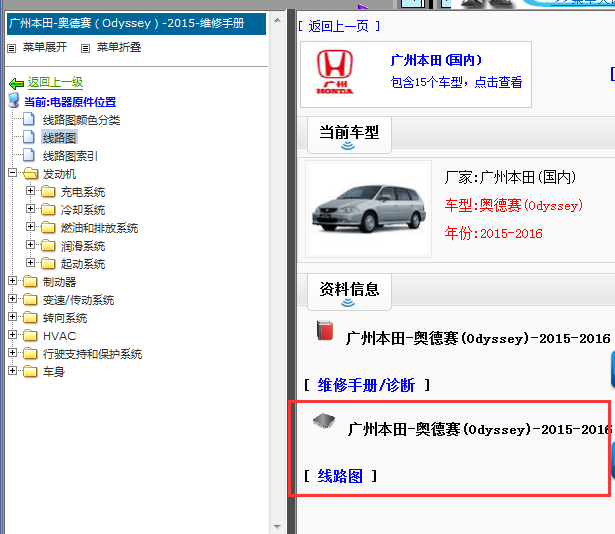
Task: Click 返回上一页 link
Action: click(x=338, y=26)
